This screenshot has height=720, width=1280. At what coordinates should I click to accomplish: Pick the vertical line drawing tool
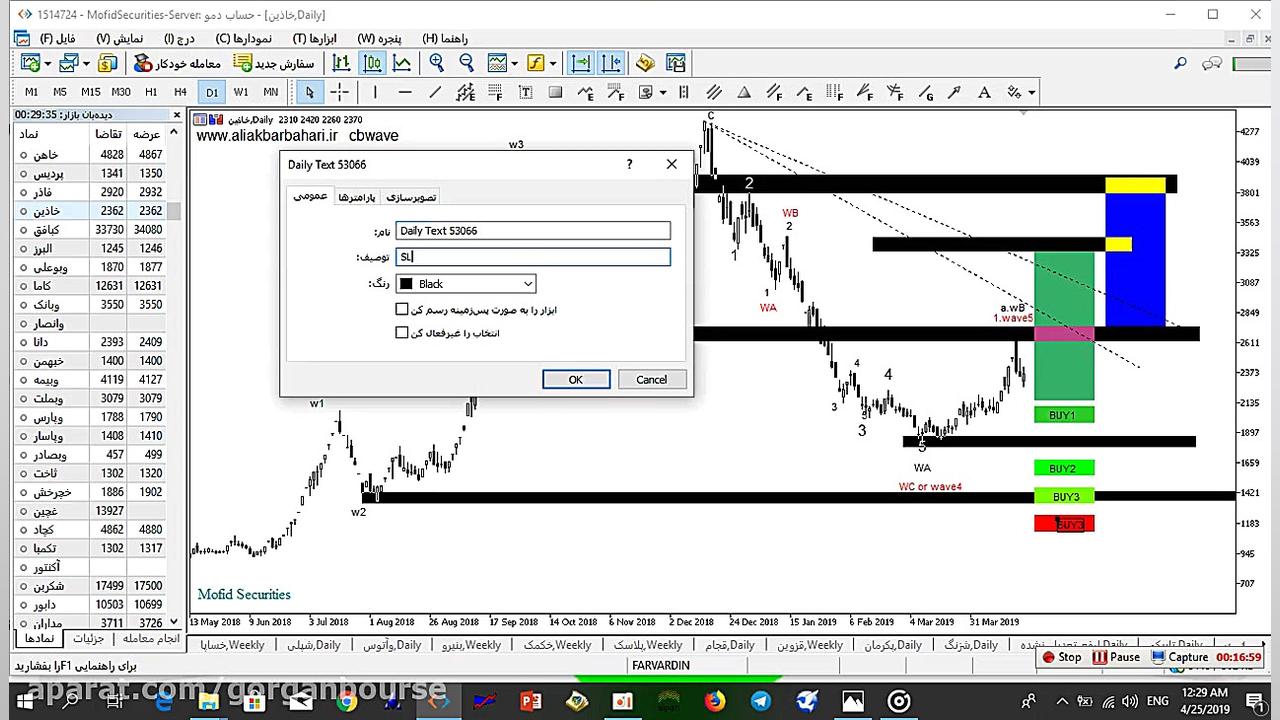point(375,92)
